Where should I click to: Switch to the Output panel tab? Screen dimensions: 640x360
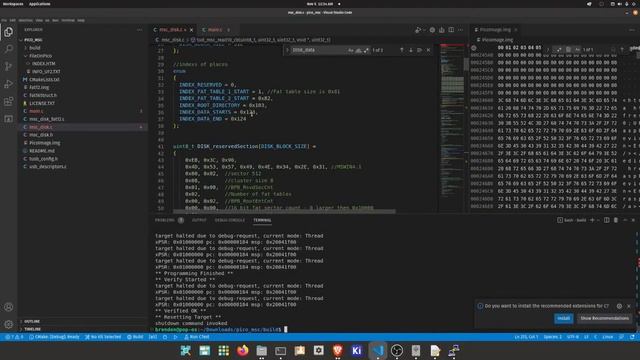tap(199, 220)
